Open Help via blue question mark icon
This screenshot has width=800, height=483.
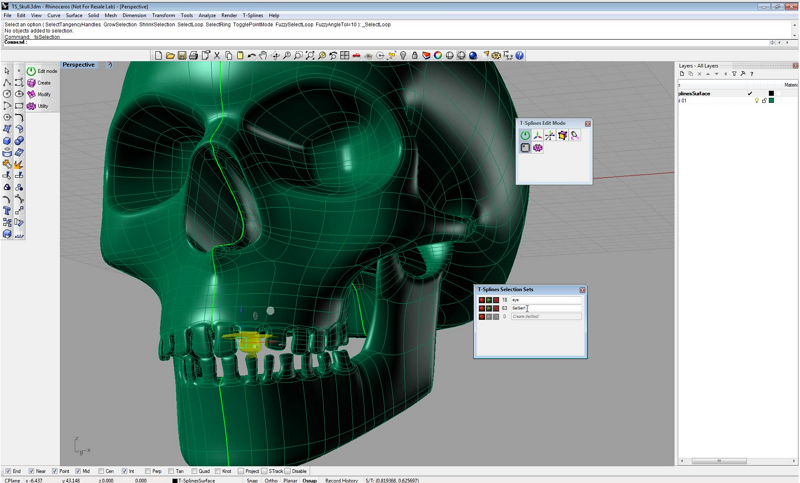(x=519, y=56)
